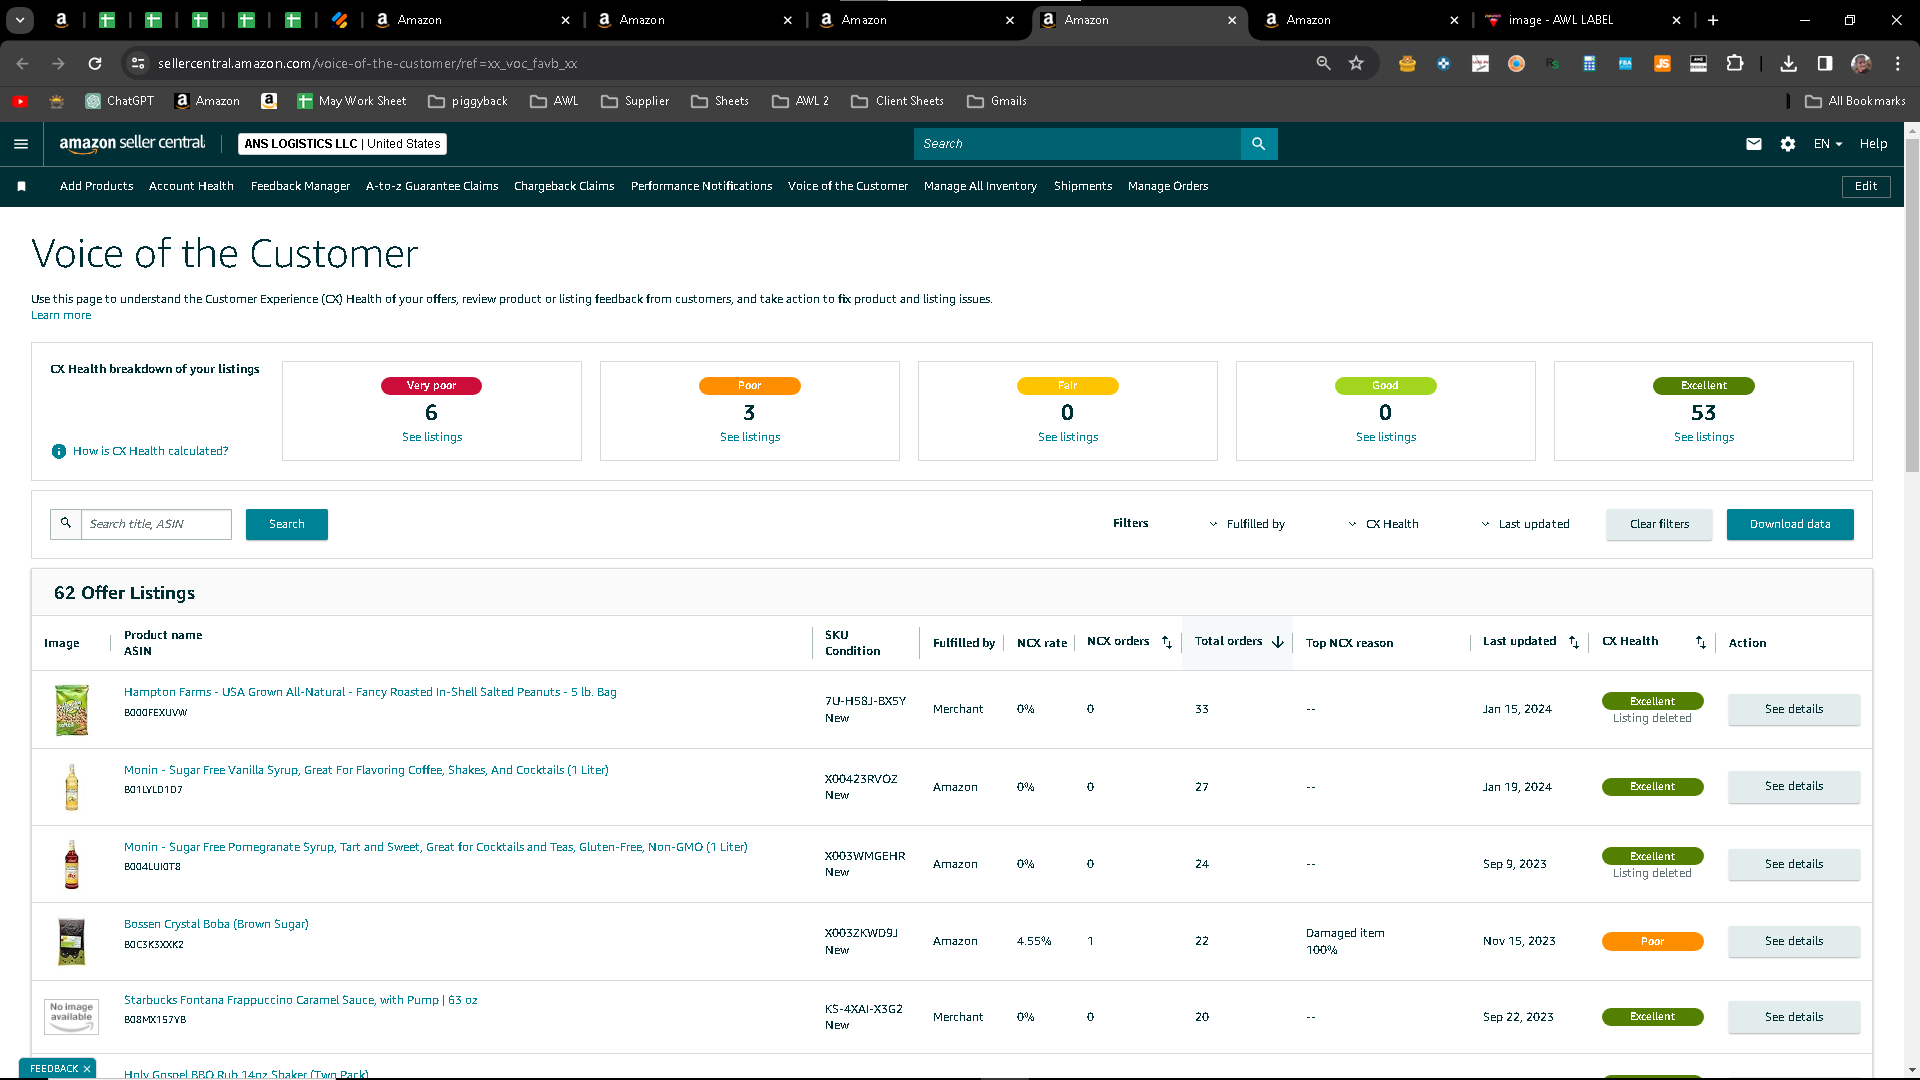Open Feedback Manager
Screen dimensions: 1920x1080
[300, 186]
